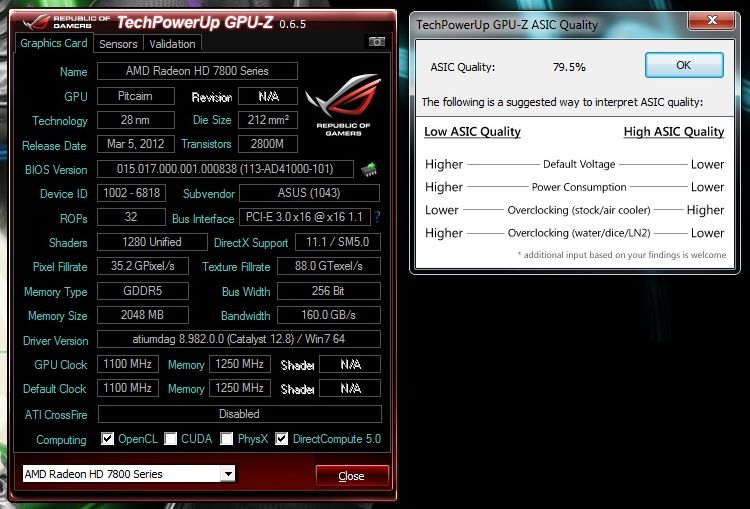Click the High ASIC Quality heading
The image size is (750, 509).
(x=674, y=132)
